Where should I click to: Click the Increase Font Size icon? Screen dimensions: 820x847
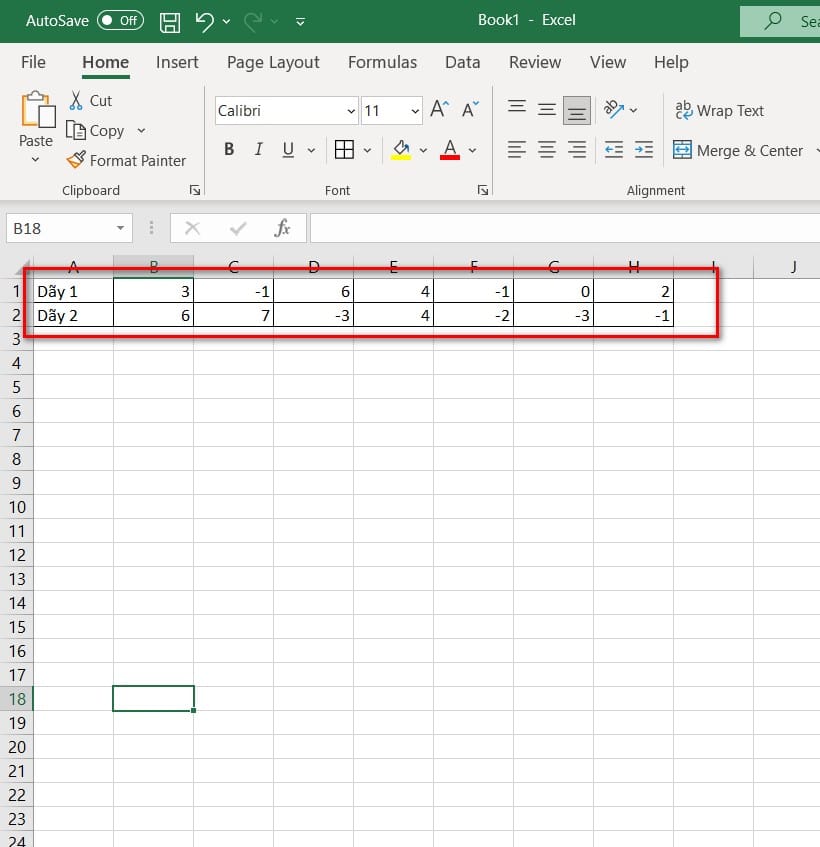439,110
